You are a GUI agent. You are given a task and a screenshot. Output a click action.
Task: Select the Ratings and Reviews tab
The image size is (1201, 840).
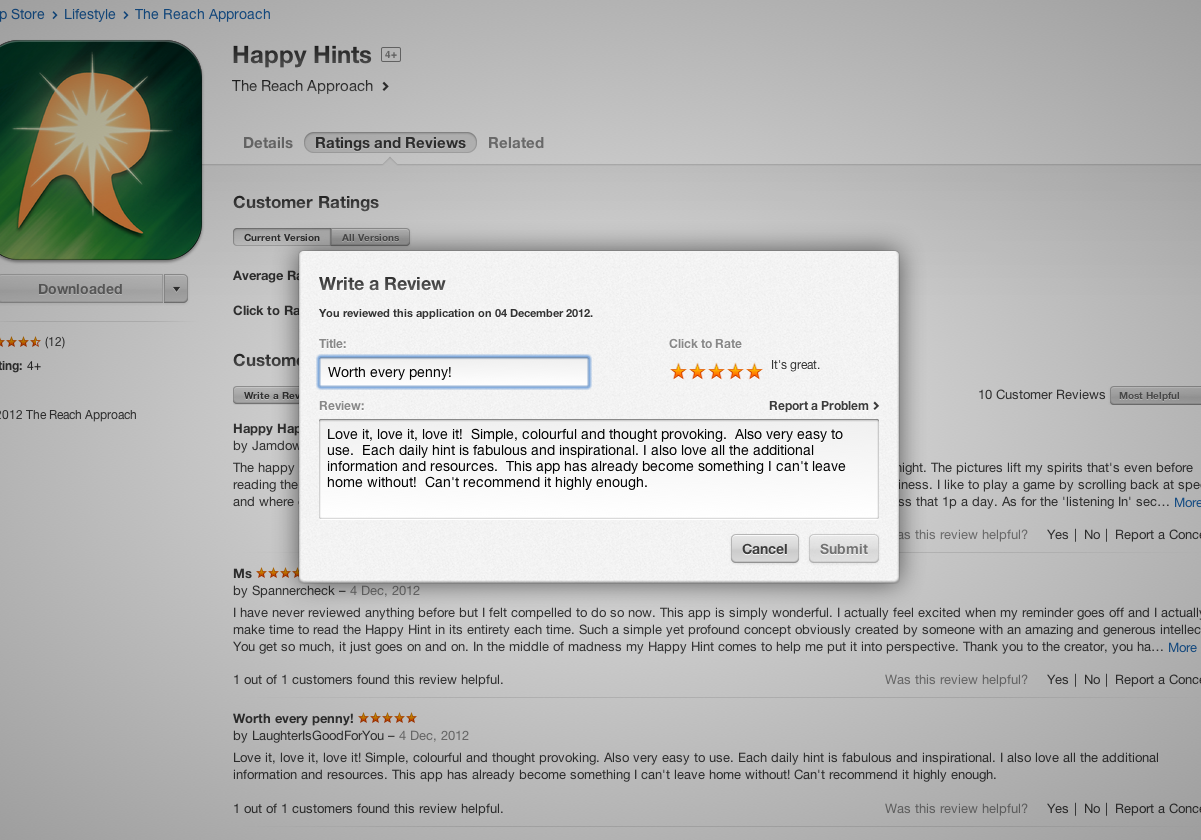[390, 143]
